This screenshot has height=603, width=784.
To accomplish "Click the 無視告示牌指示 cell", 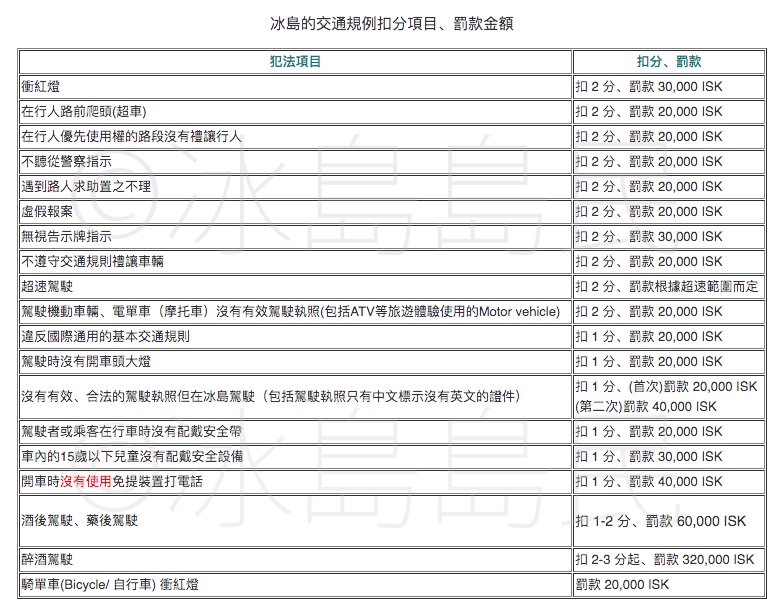I will pyautogui.click(x=295, y=236).
